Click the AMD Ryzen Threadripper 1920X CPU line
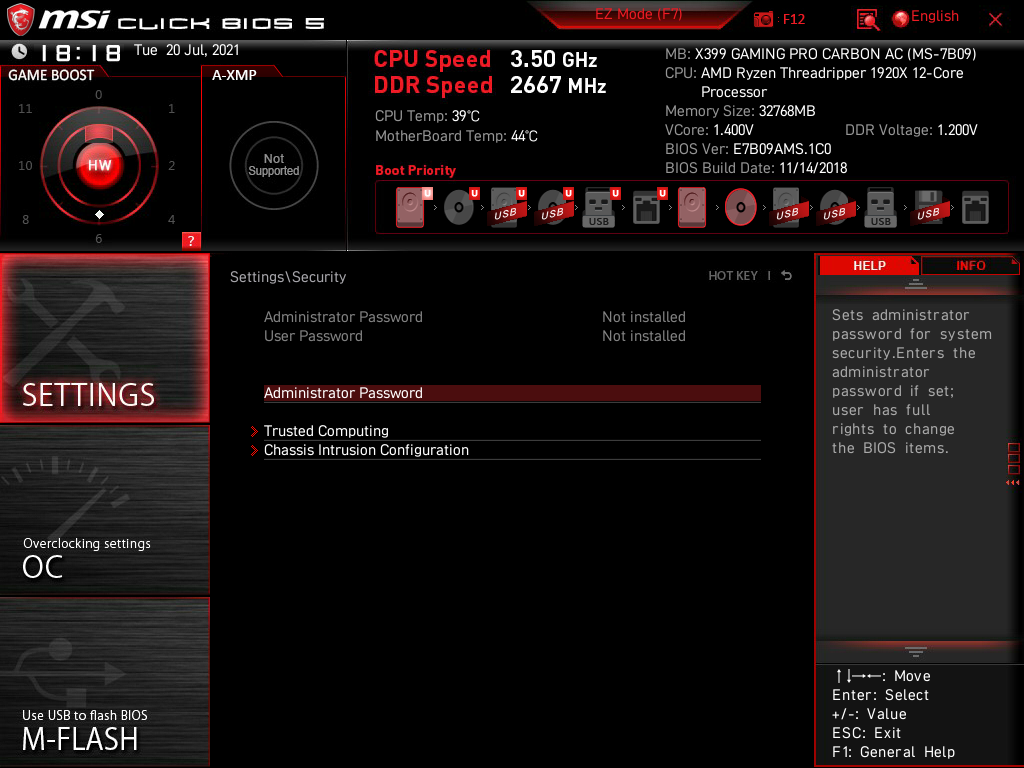This screenshot has width=1024, height=768. click(x=814, y=82)
